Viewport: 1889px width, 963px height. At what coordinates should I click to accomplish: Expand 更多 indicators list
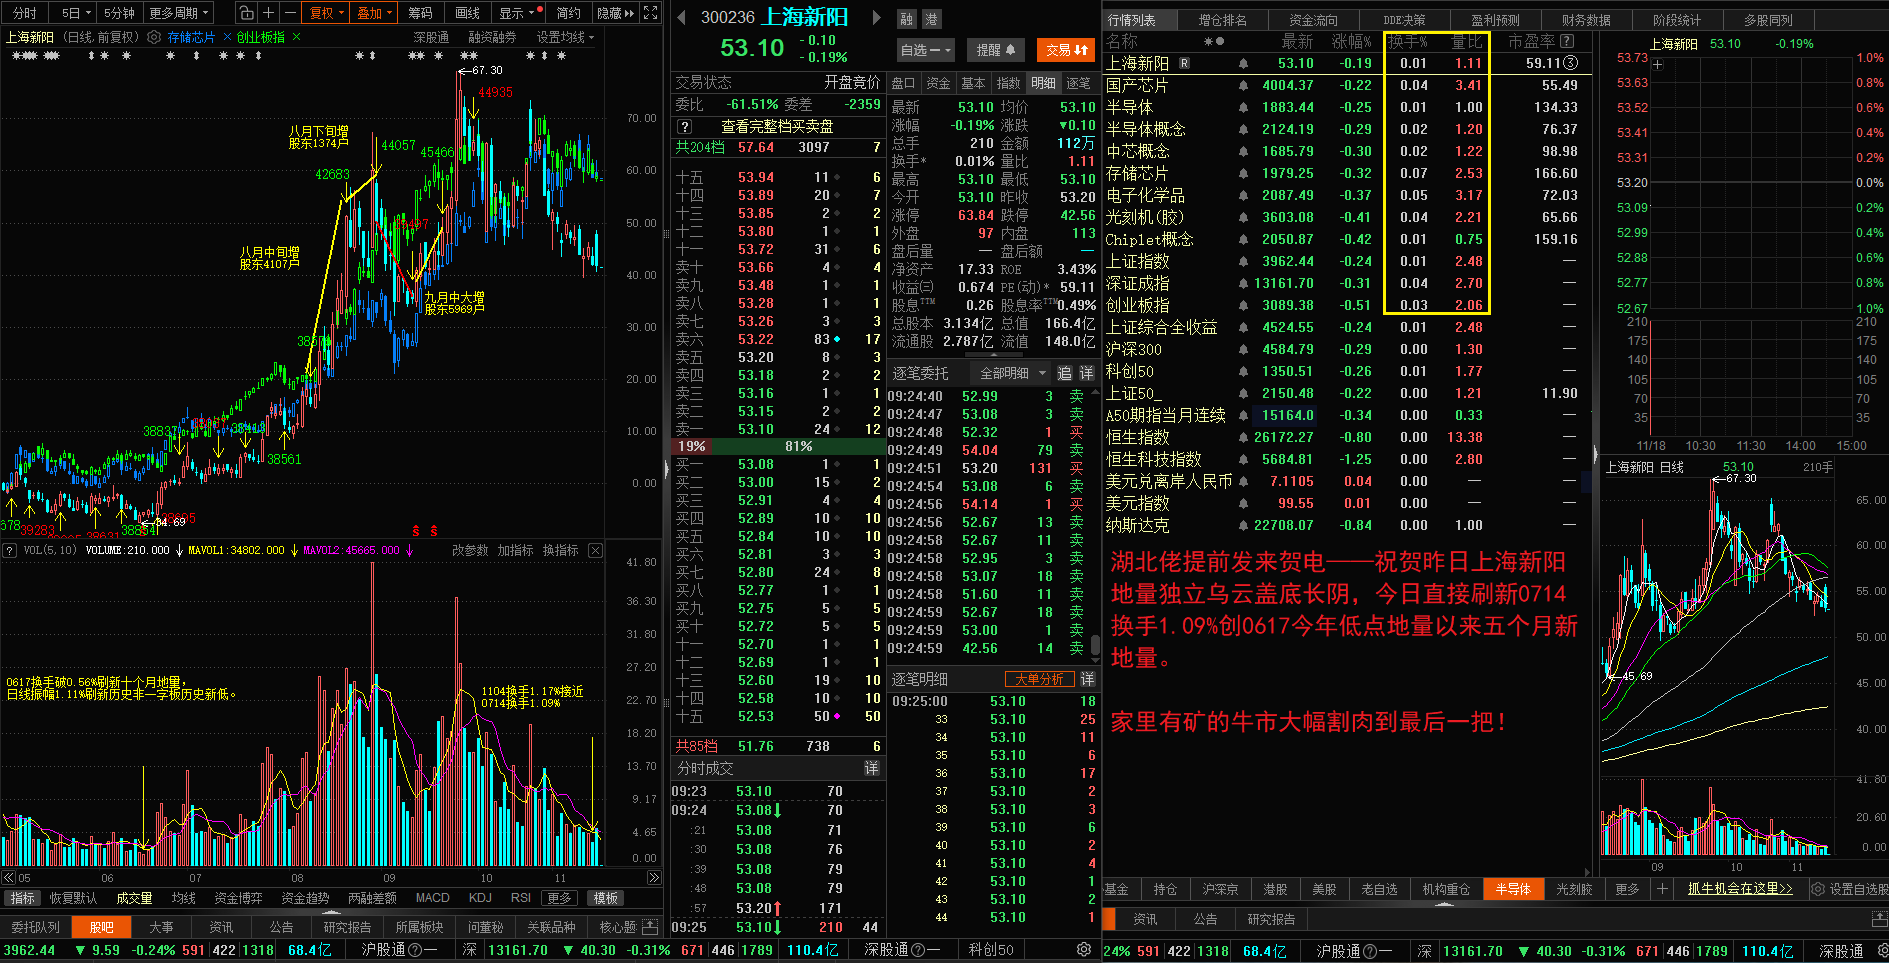[x=559, y=898]
